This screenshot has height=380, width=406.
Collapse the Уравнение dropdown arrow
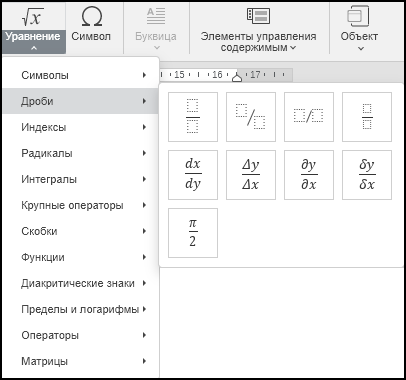pos(34,48)
